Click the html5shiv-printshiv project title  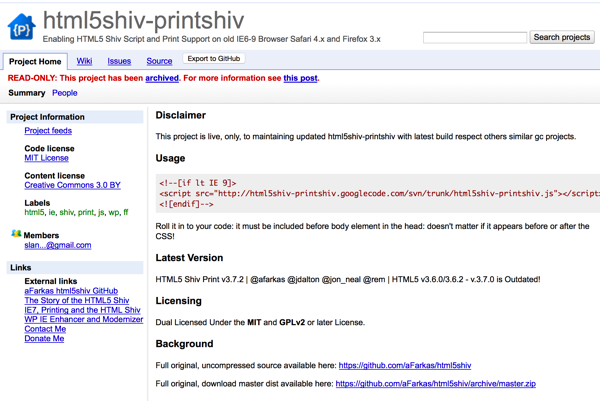coord(143,20)
